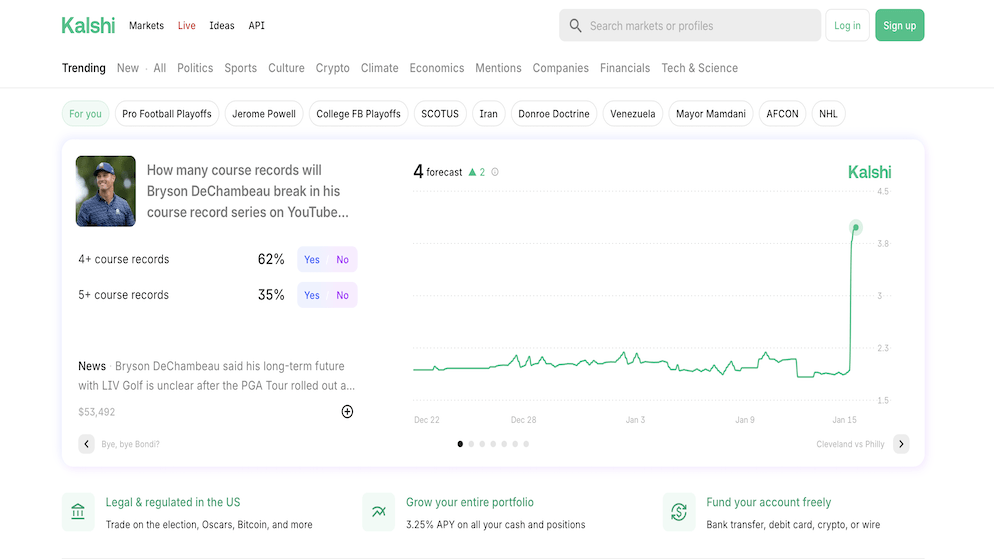This screenshot has height=559, width=994.
Task: Click No for 4+ course records
Action: (x=342, y=259)
